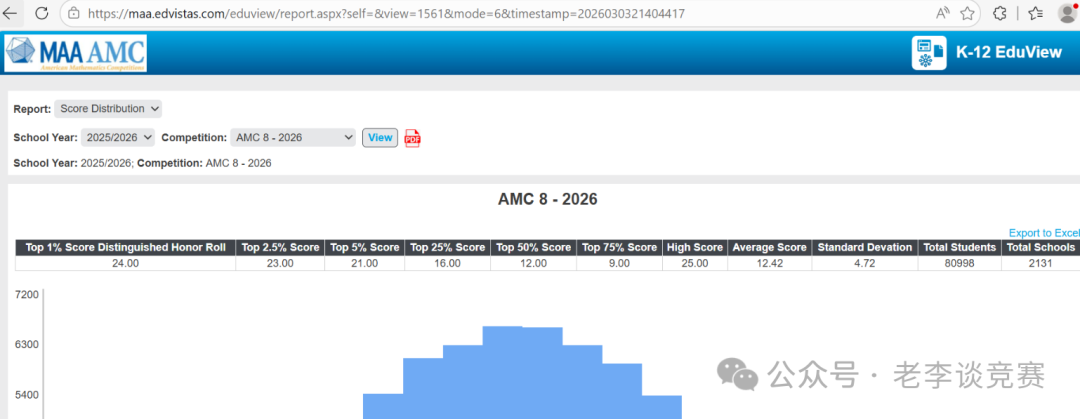Select the 25.00 high score value

[x=695, y=263]
